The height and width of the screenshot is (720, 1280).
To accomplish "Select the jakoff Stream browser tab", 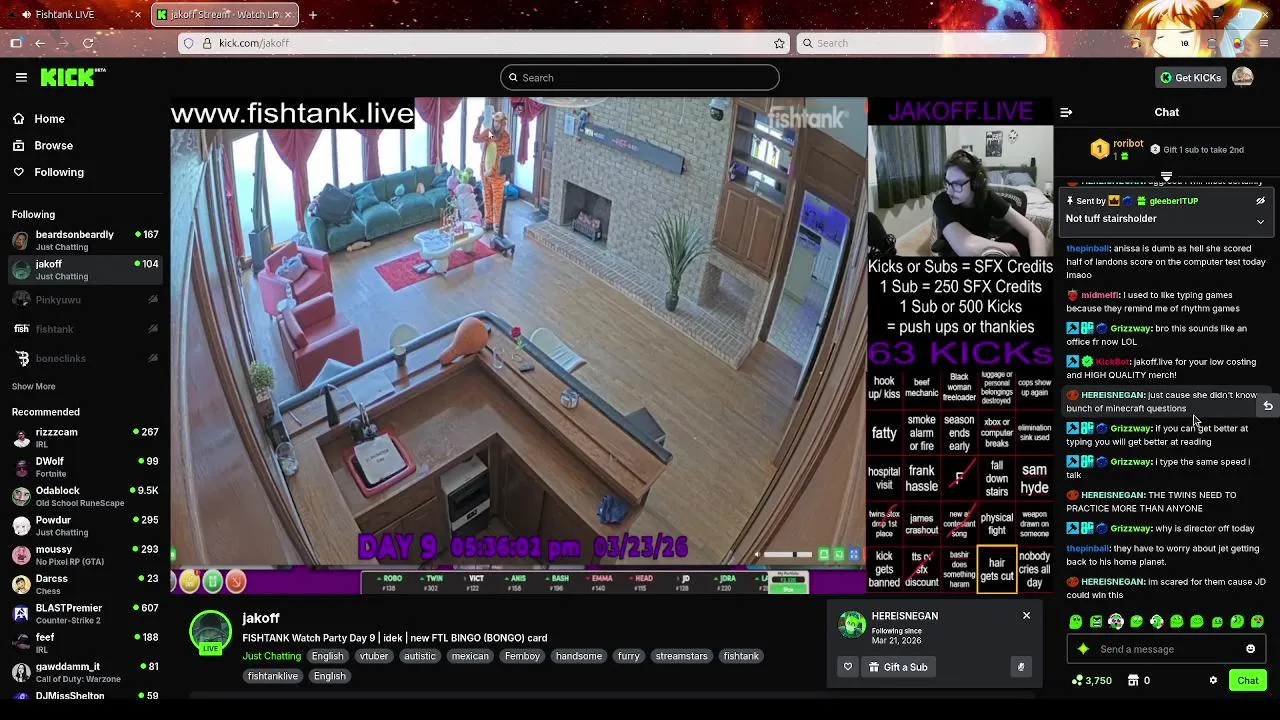I will [x=224, y=15].
